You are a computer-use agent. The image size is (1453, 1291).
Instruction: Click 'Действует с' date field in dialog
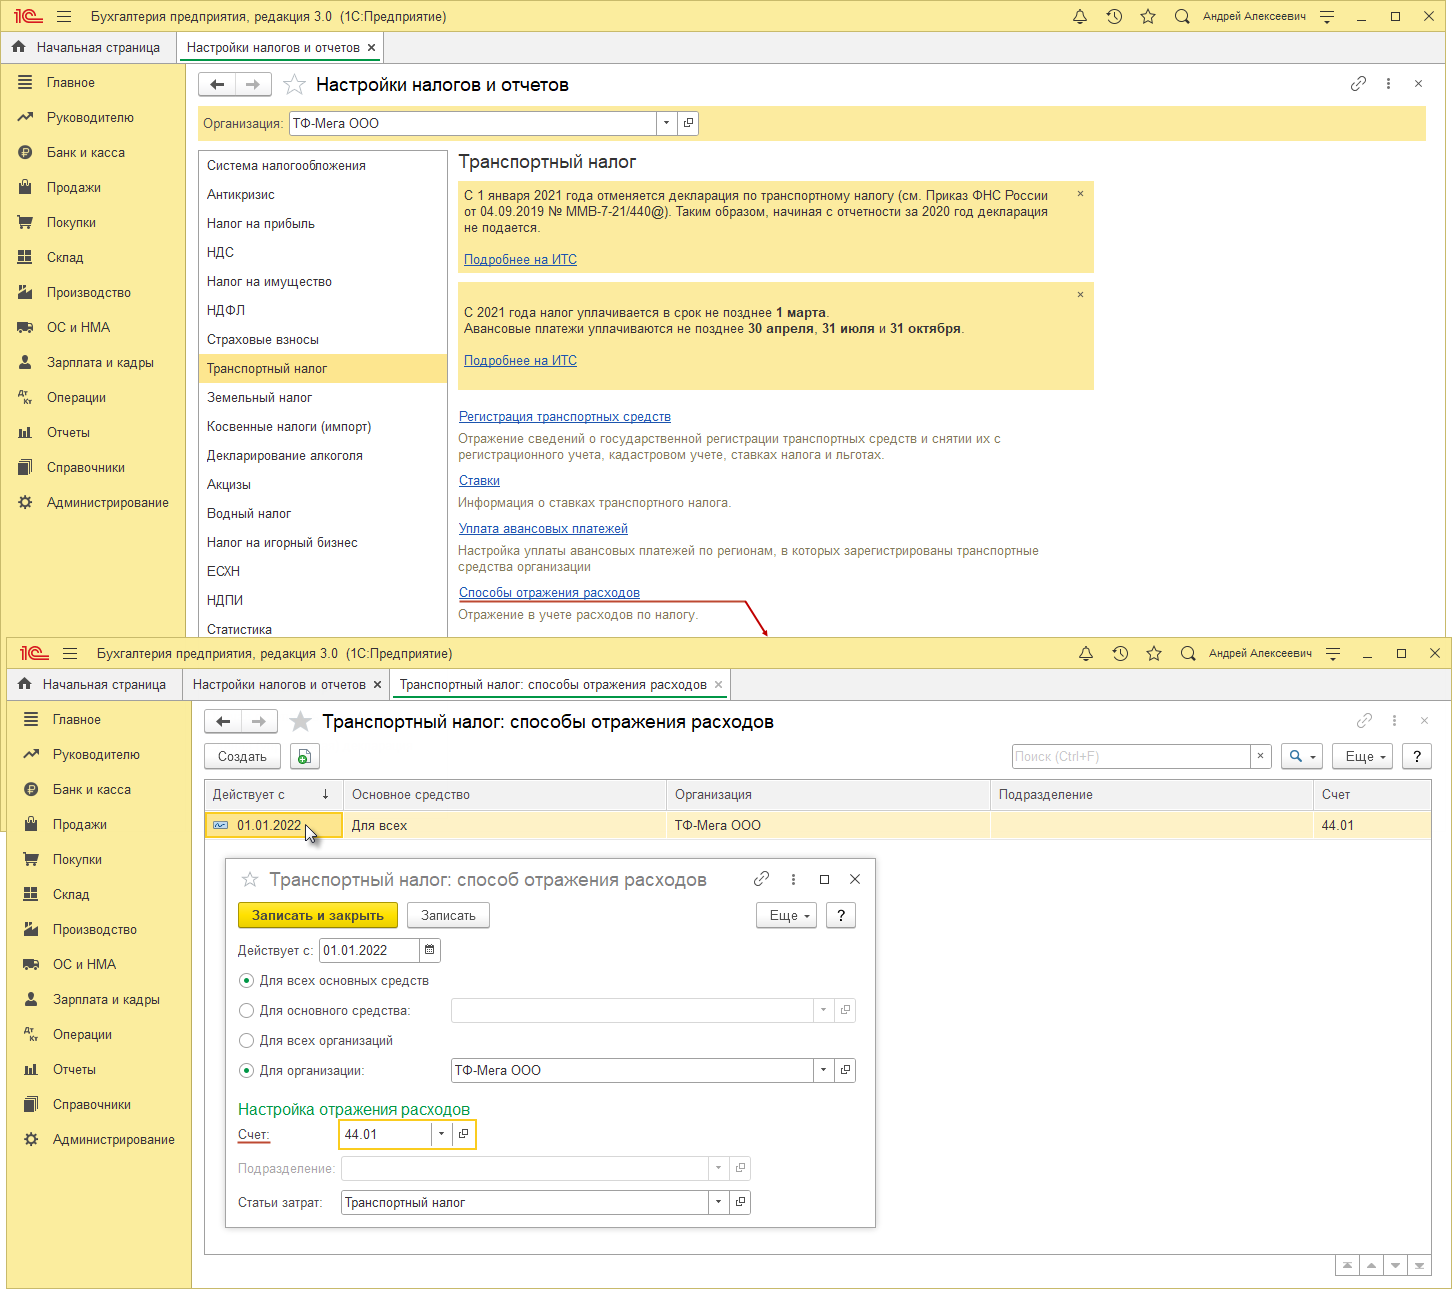[x=369, y=950]
